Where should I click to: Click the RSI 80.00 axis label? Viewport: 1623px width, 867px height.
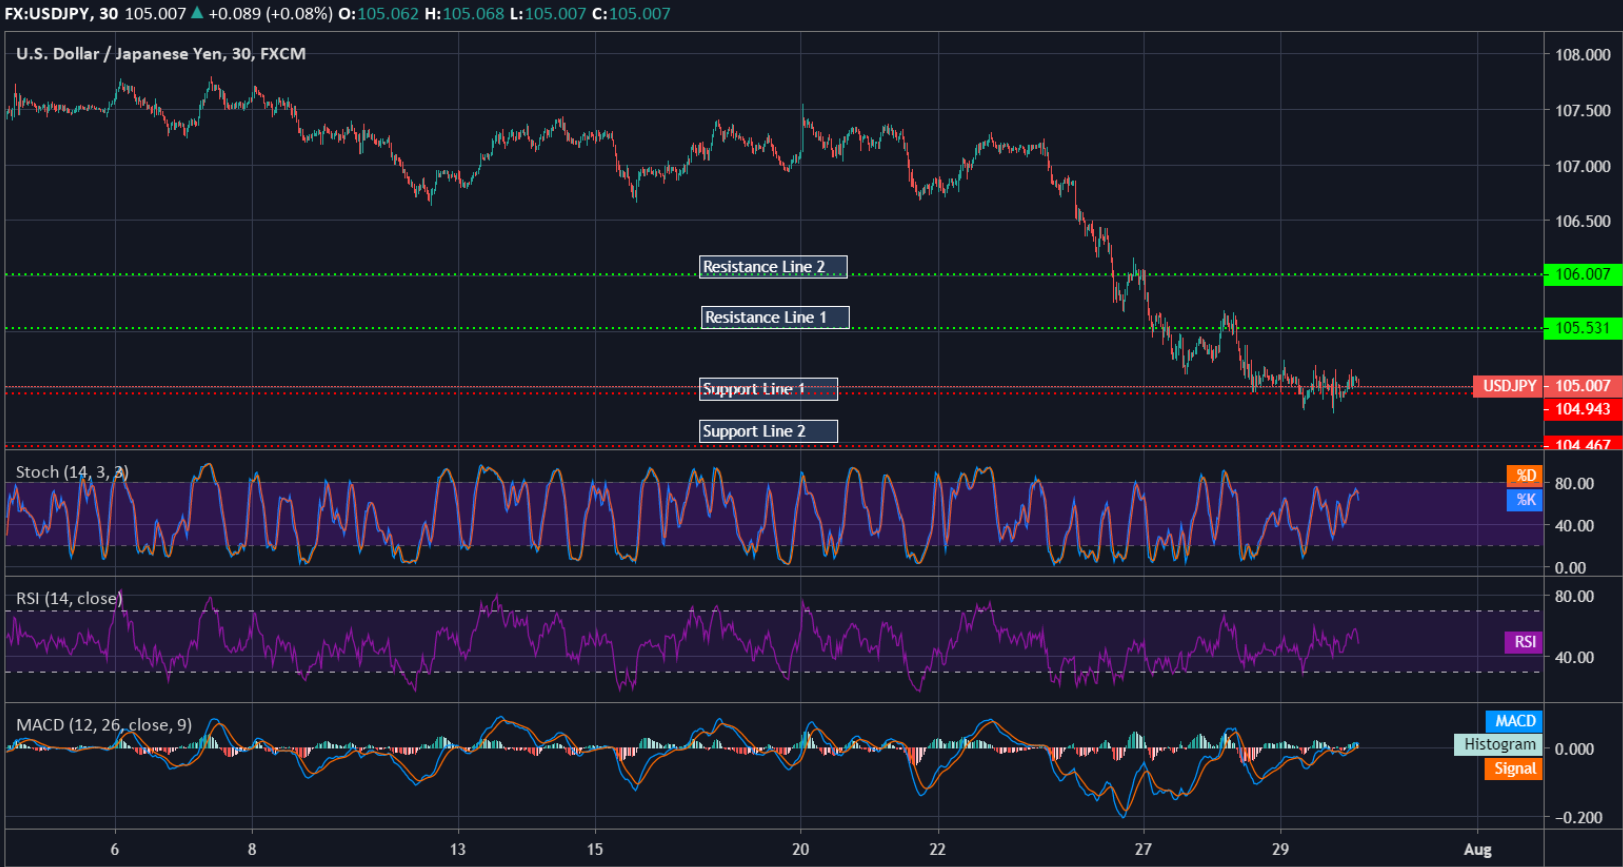coord(1575,597)
